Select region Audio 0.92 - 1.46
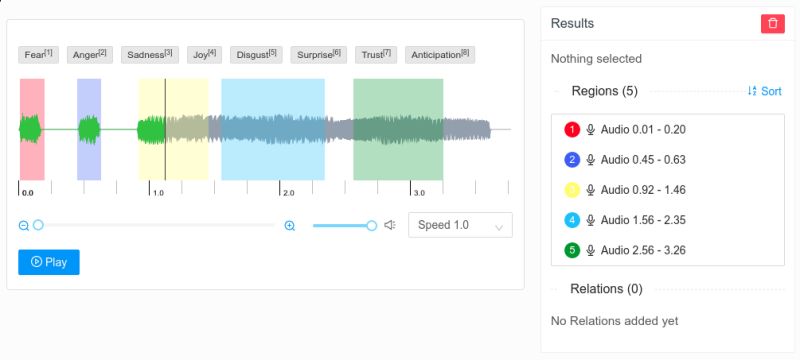 coord(668,190)
